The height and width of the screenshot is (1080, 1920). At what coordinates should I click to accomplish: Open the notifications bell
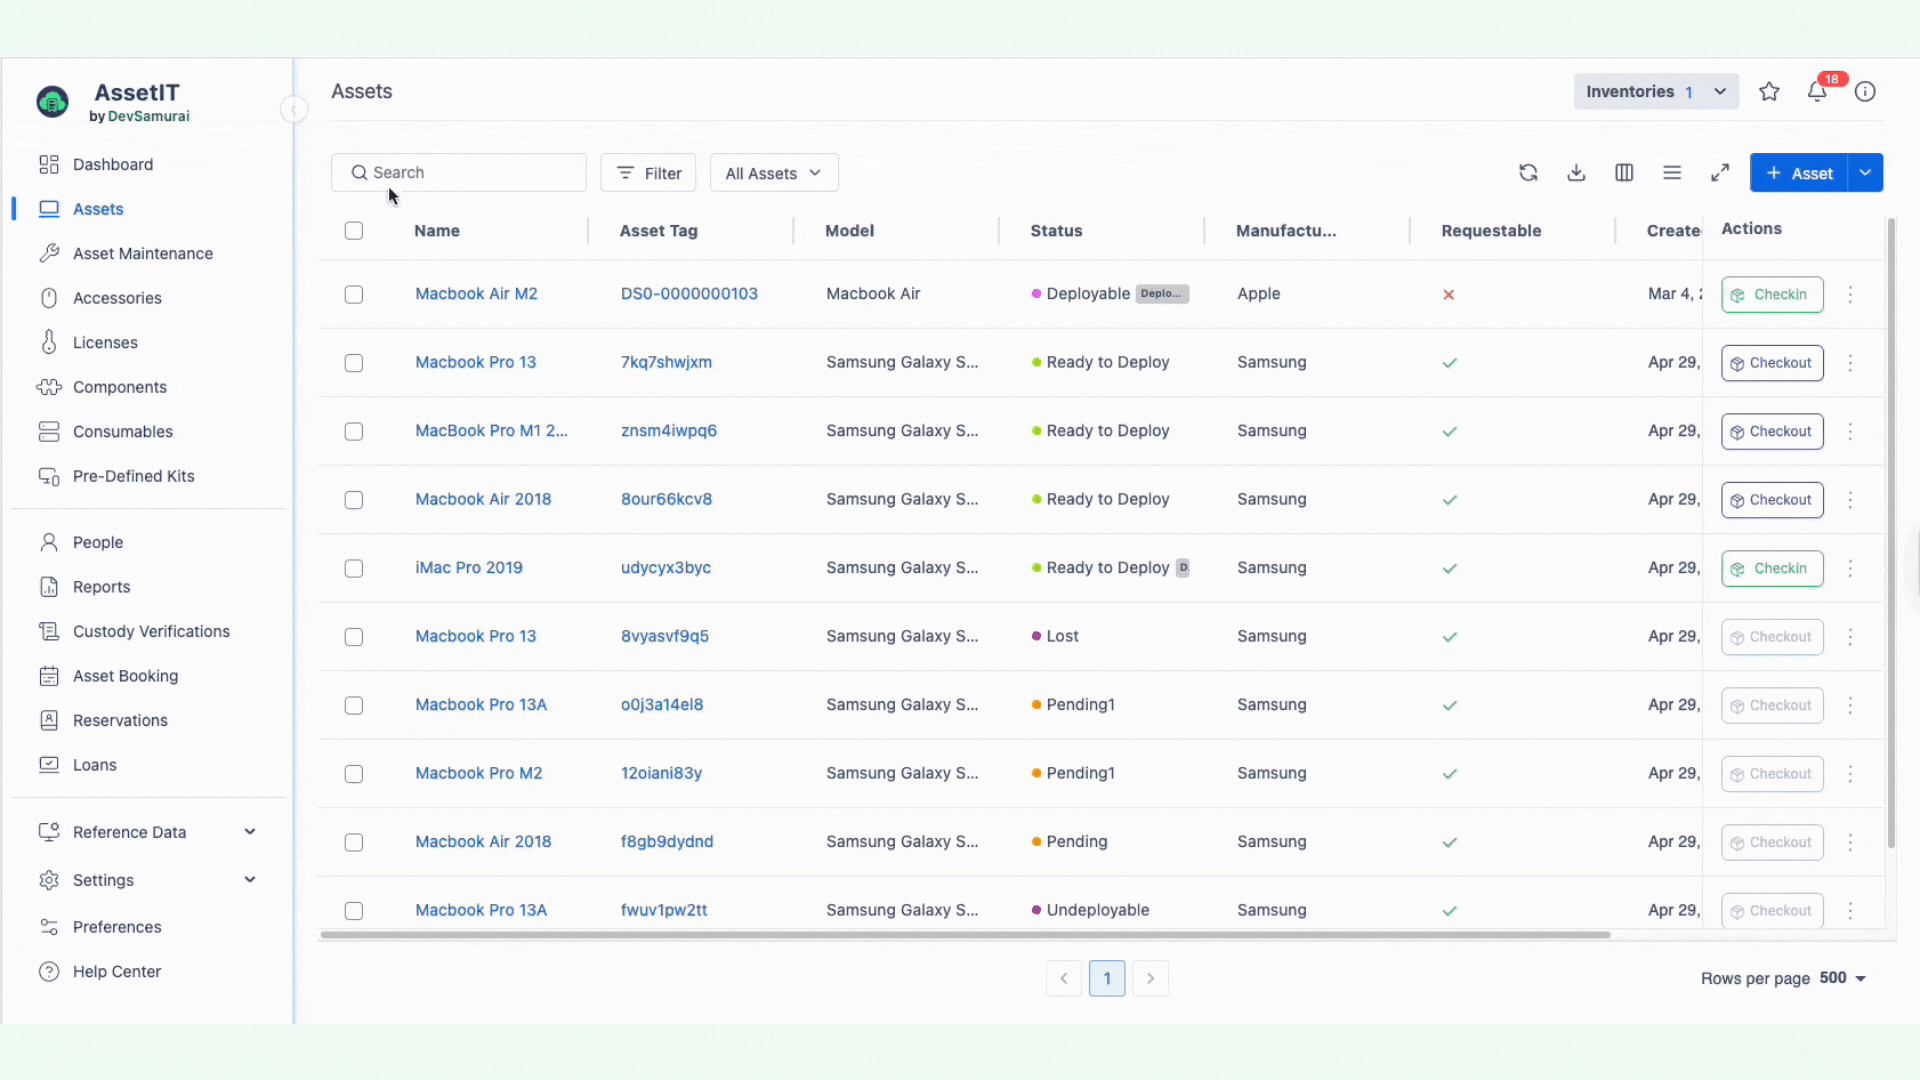[x=1818, y=91]
